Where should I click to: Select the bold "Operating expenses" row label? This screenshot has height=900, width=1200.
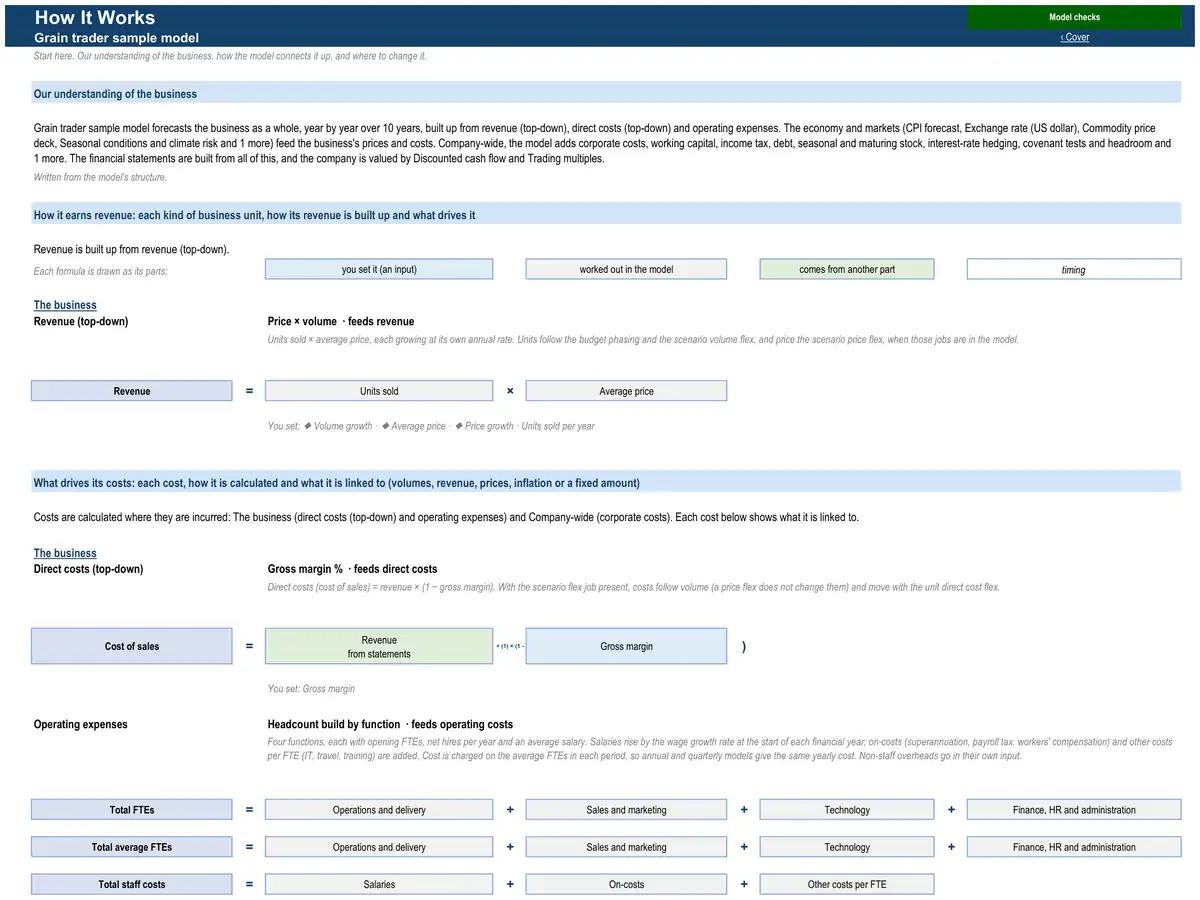coord(81,724)
